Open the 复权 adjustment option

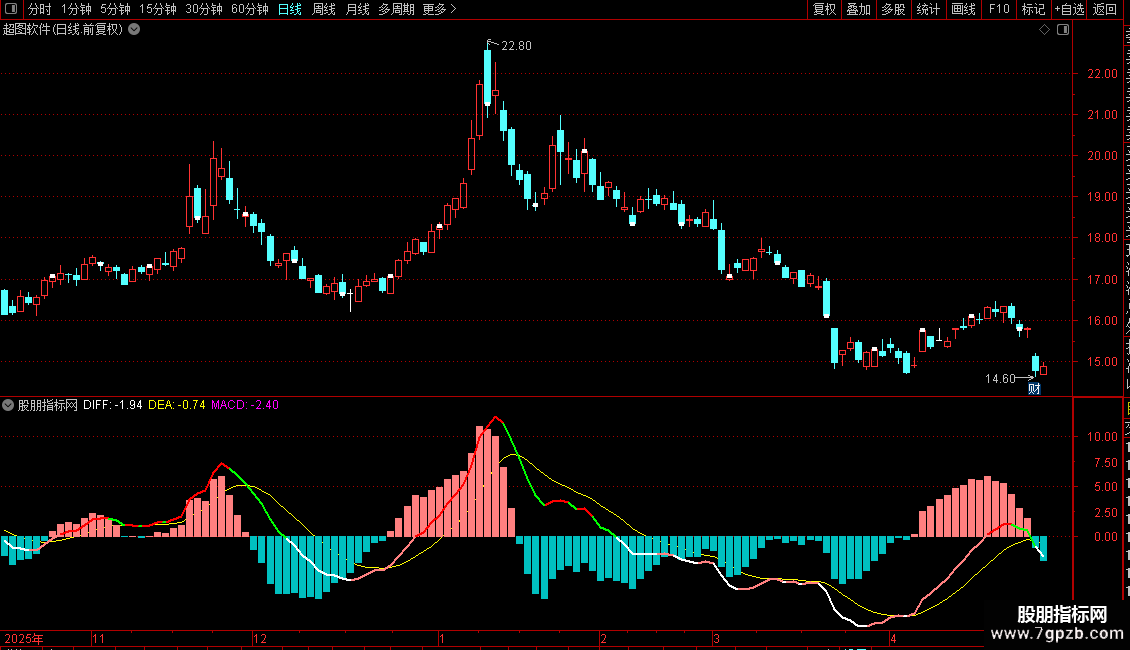[824, 9]
